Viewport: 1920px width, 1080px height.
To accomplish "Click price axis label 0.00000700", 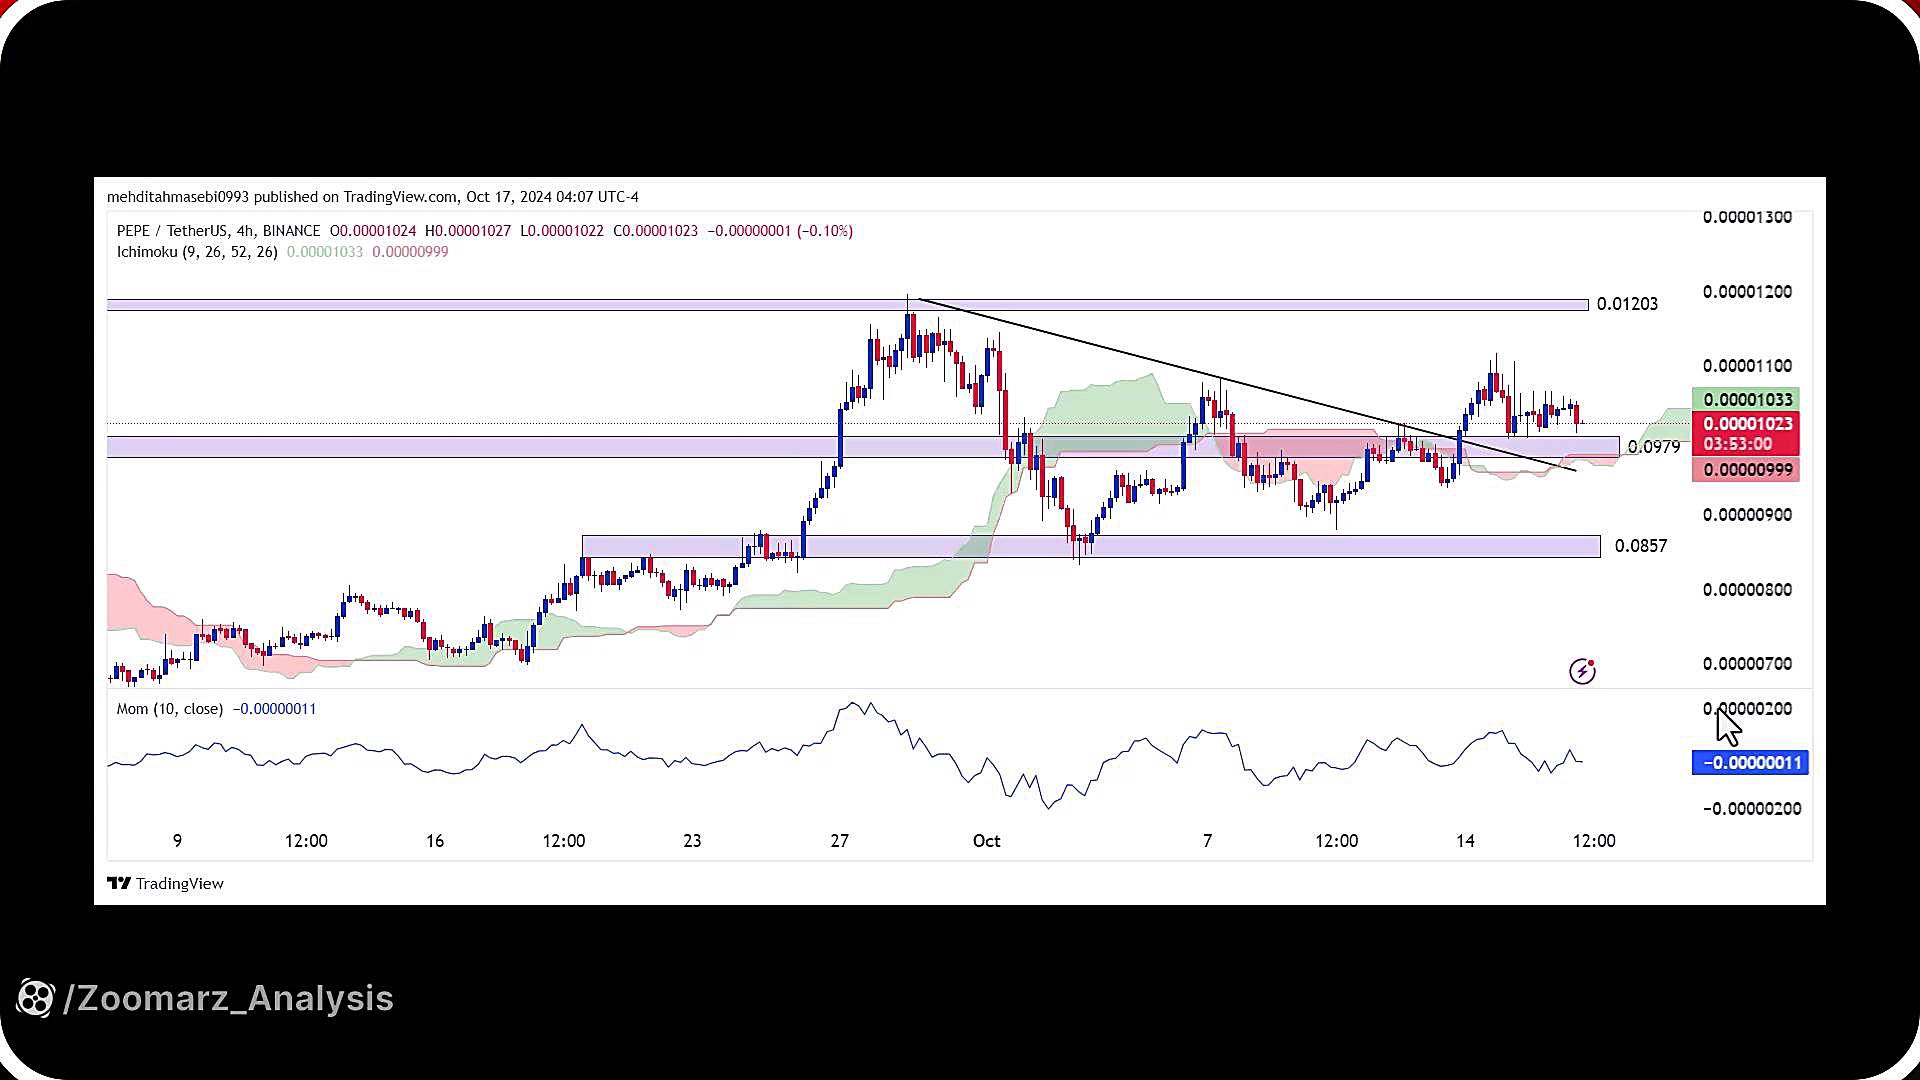I will [x=1747, y=664].
